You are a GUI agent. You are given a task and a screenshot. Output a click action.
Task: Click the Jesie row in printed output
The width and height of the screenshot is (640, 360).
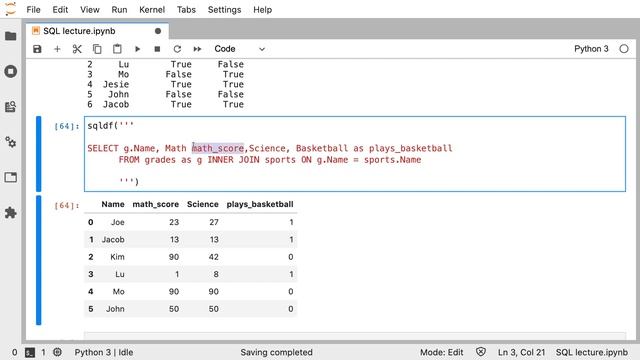coord(165,84)
